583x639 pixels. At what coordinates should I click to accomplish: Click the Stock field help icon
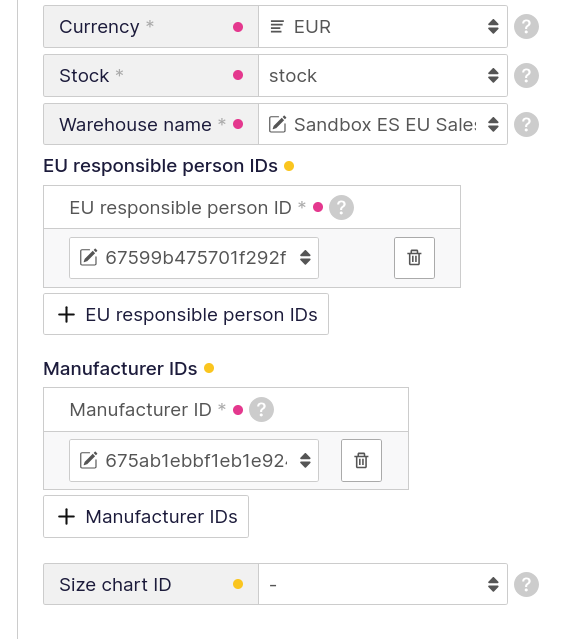click(526, 75)
